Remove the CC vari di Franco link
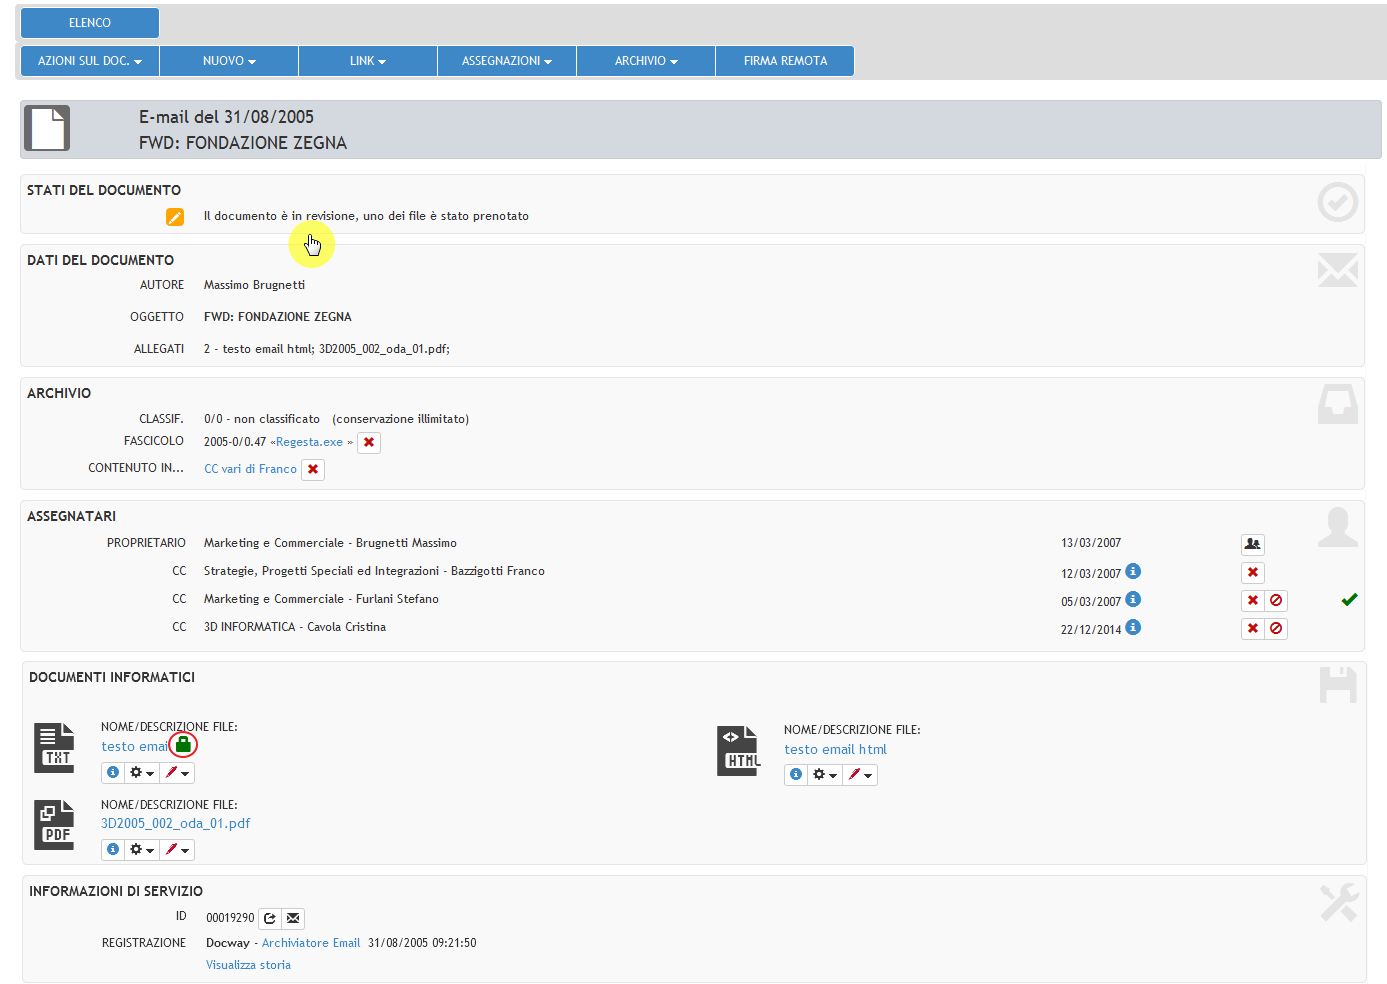 click(313, 469)
